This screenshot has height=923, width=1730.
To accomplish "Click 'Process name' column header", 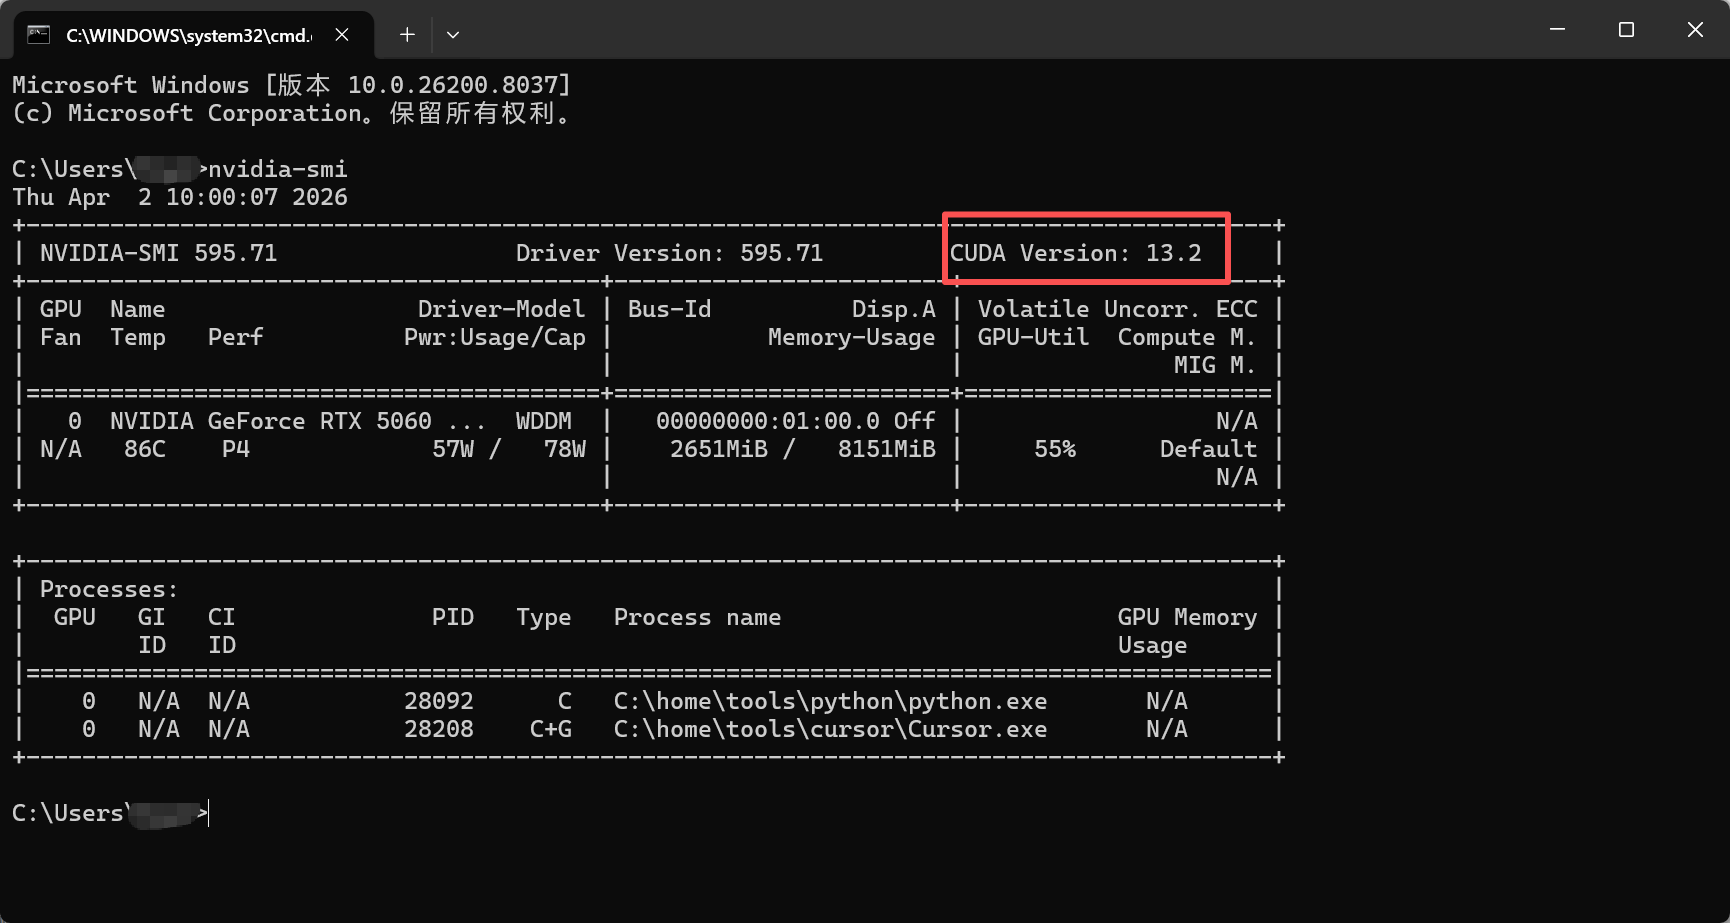I will point(698,617).
